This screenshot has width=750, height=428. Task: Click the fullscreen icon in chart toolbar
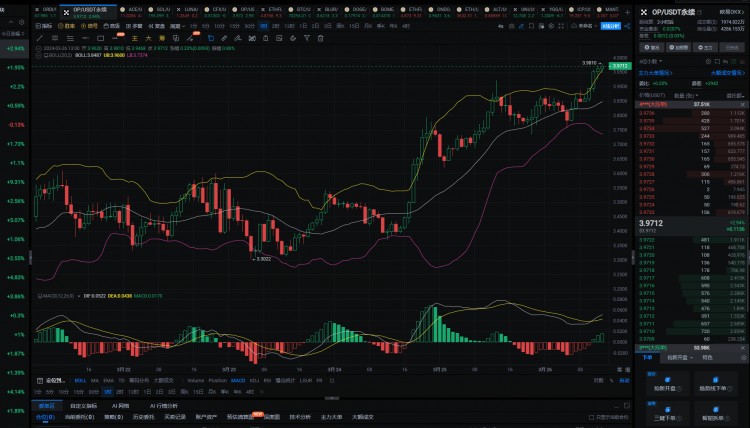pyautogui.click(x=561, y=26)
